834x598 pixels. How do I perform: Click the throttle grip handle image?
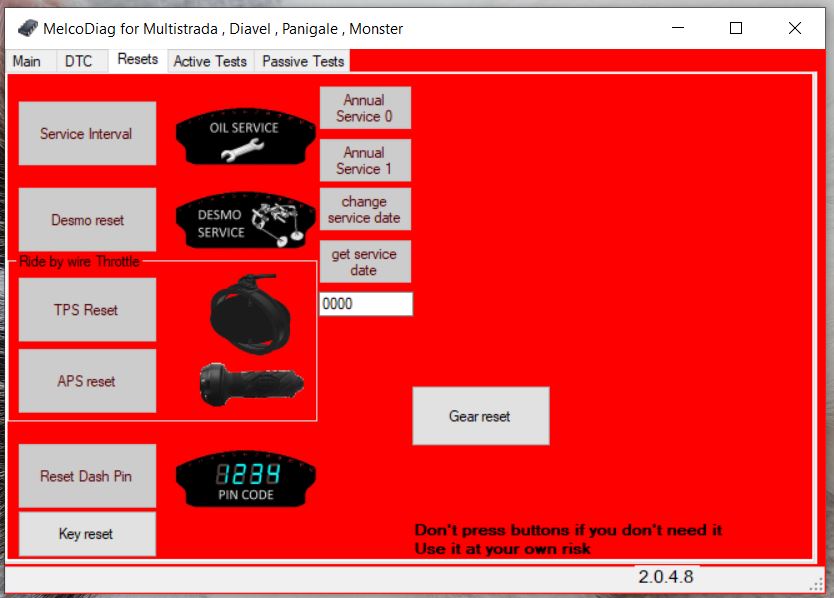tap(251, 381)
